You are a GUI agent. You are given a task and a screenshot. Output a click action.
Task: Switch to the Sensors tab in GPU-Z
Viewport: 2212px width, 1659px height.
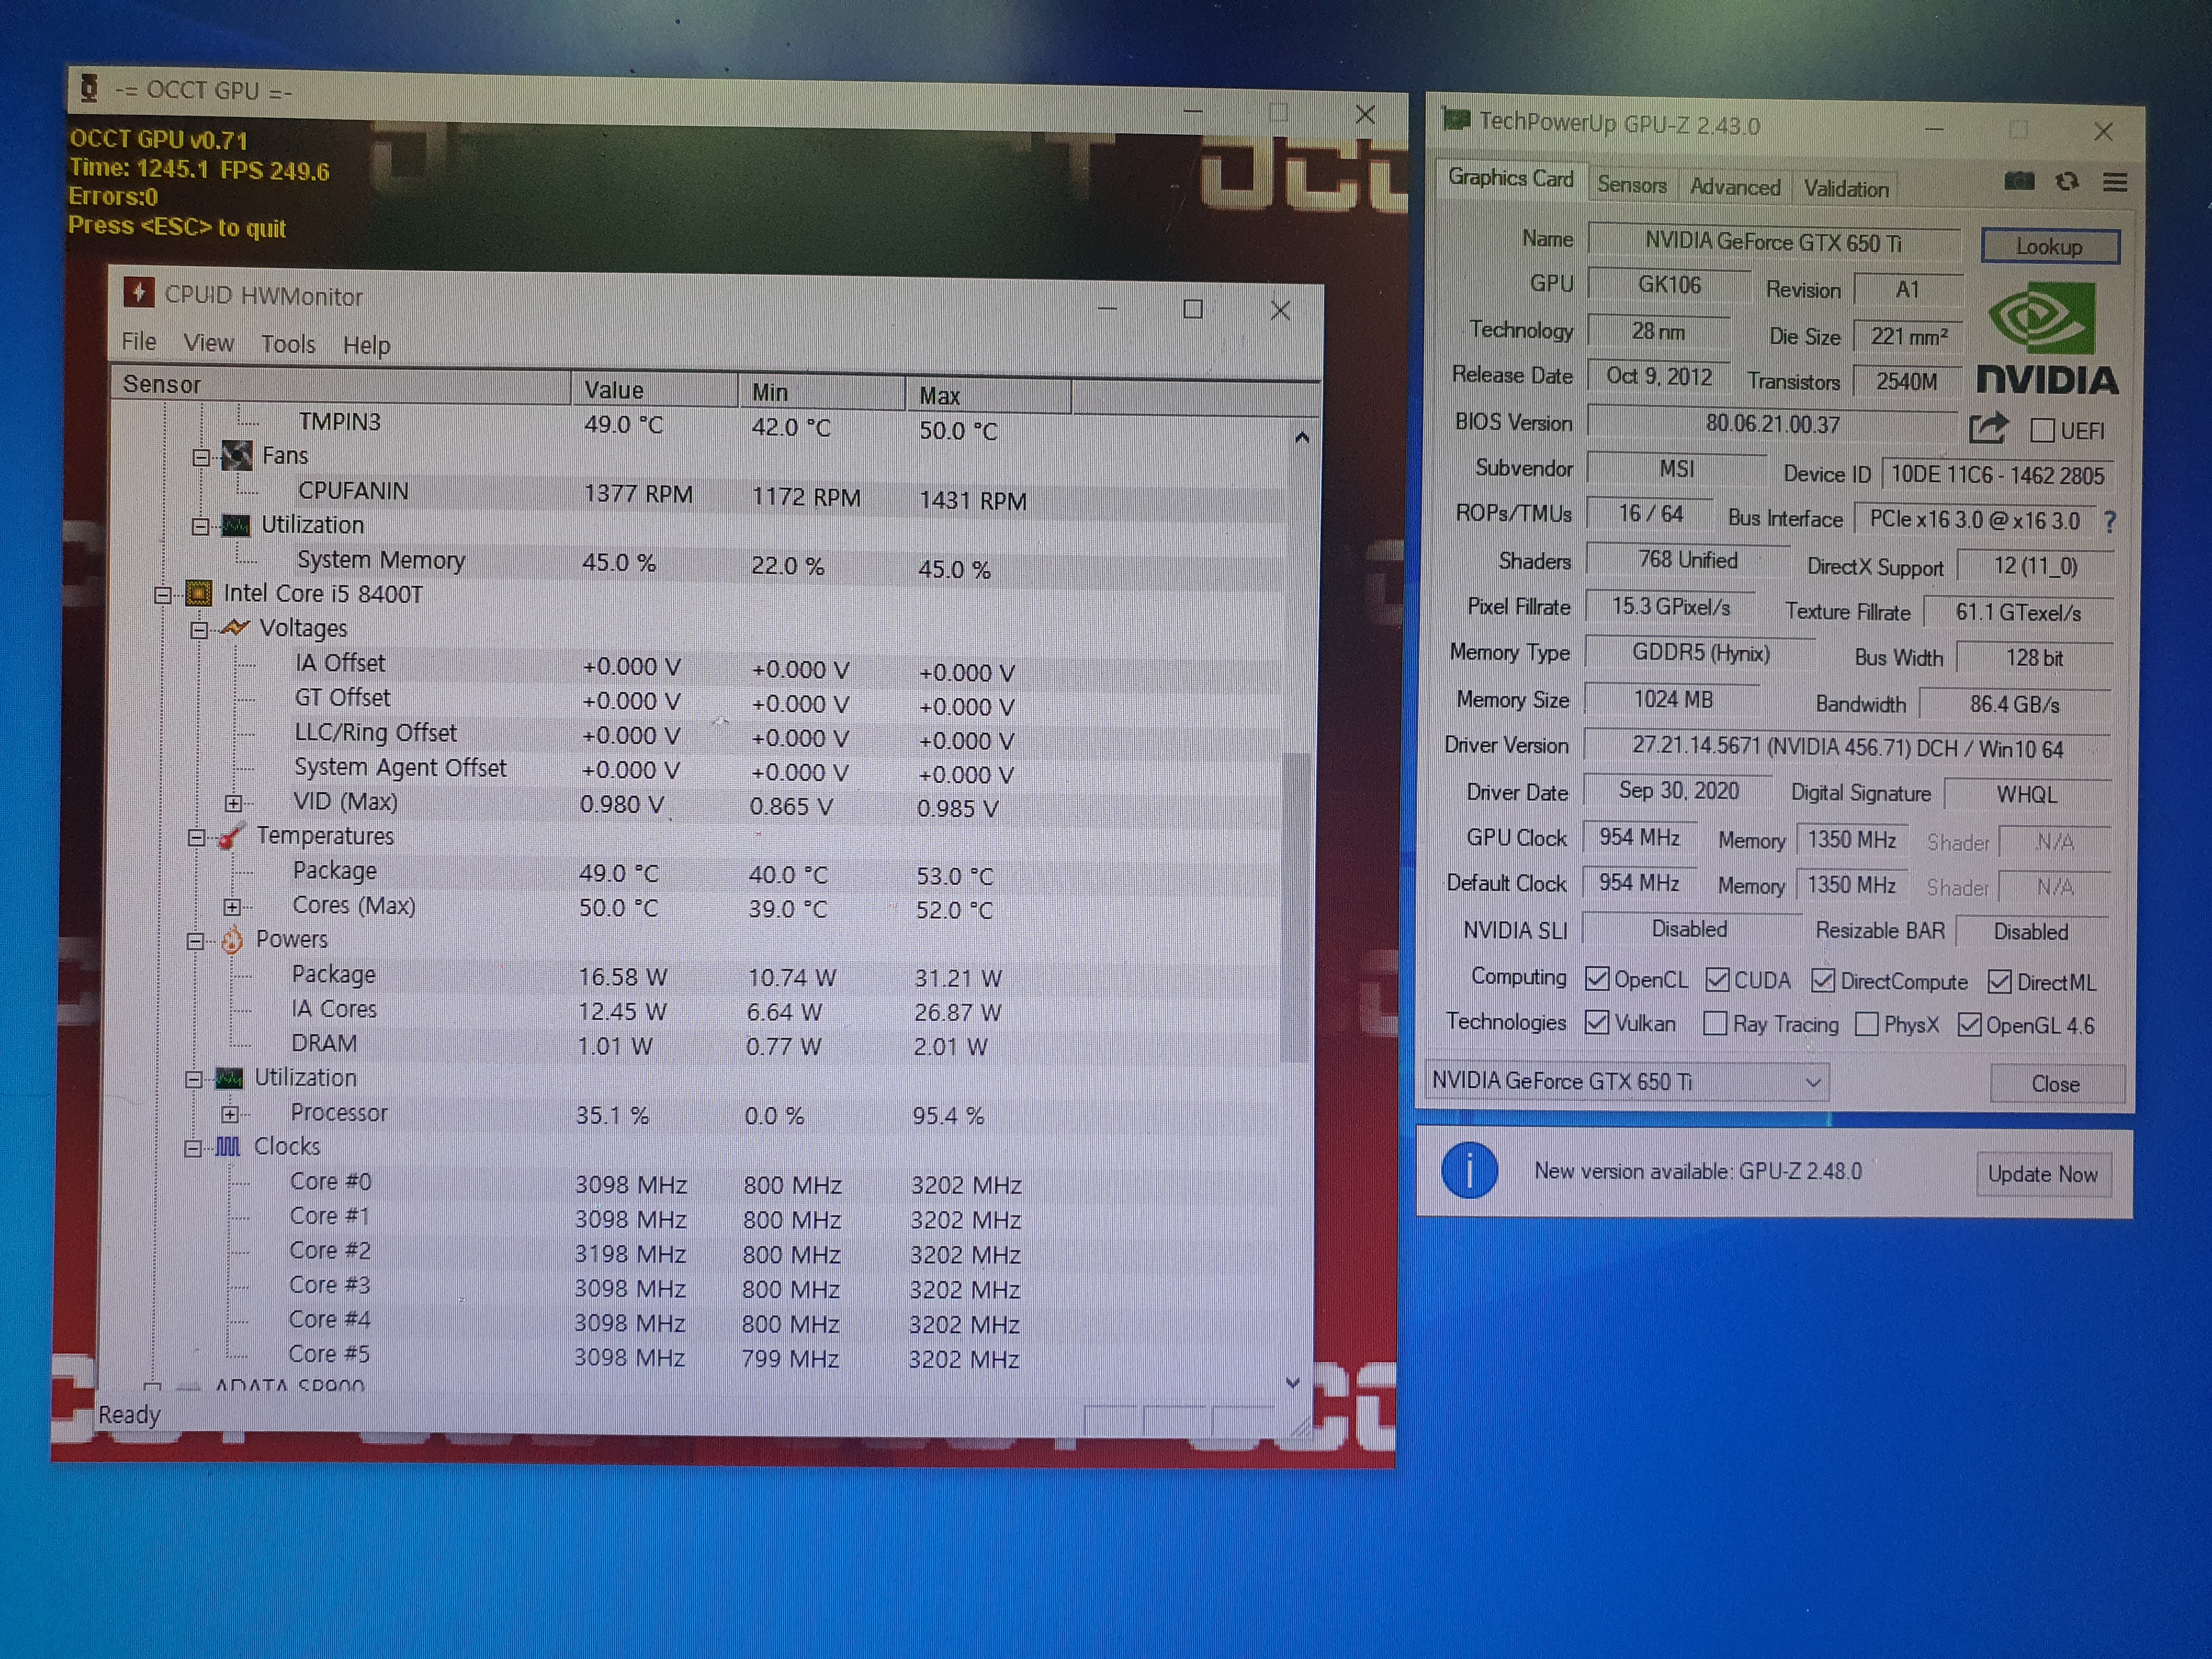pos(1631,185)
